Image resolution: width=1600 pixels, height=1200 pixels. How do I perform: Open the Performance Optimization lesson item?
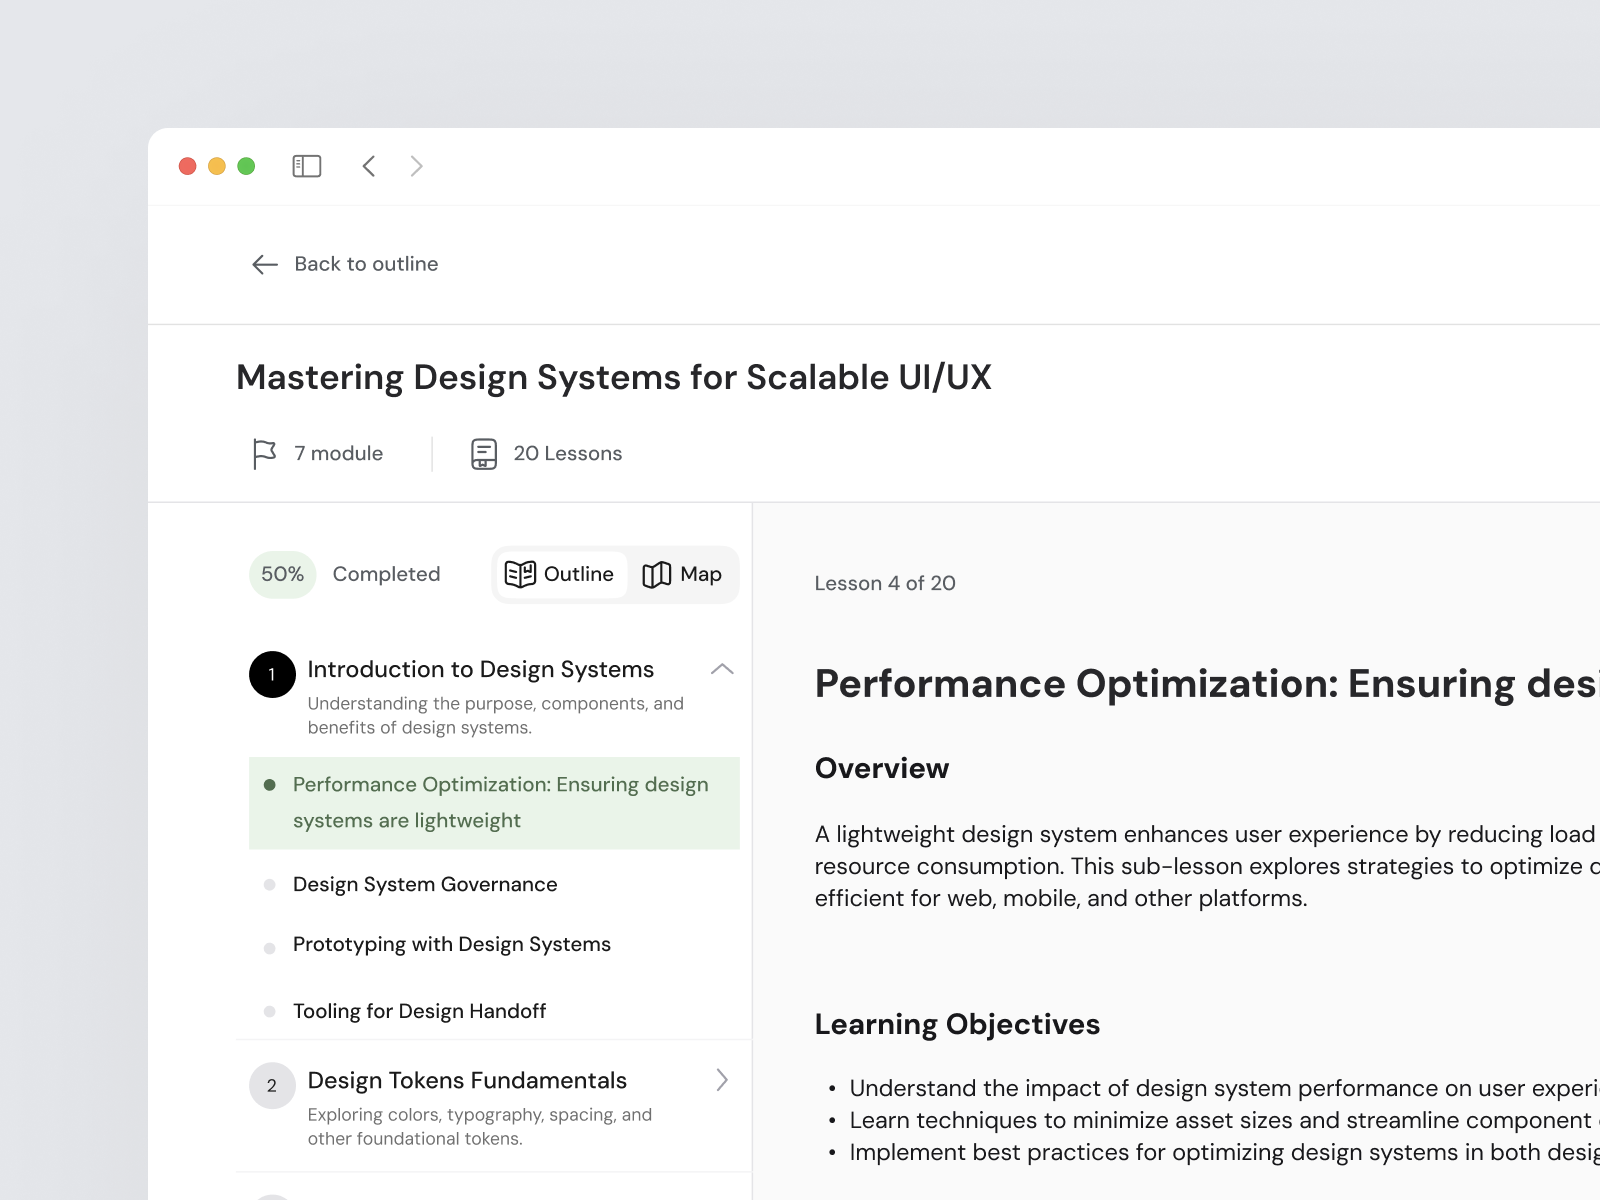[x=500, y=802]
